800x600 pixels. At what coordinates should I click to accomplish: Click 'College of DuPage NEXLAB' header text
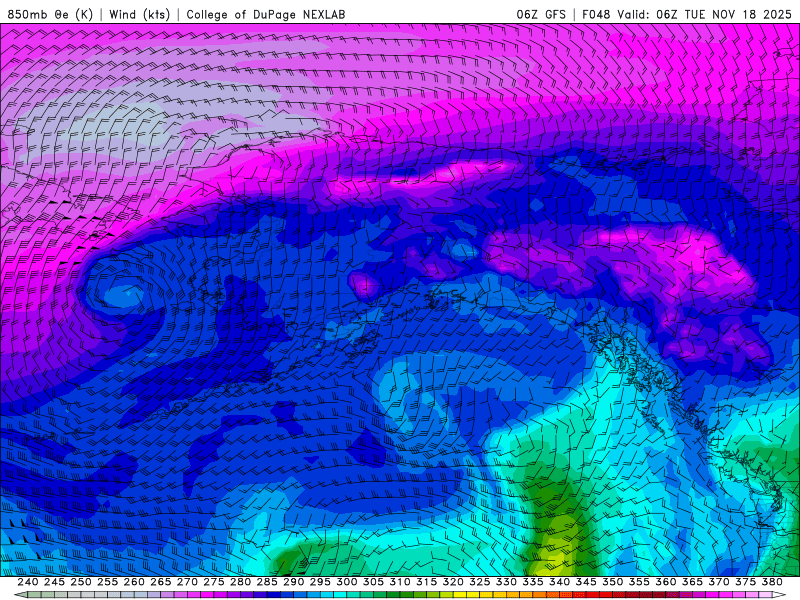pyautogui.click(x=266, y=14)
